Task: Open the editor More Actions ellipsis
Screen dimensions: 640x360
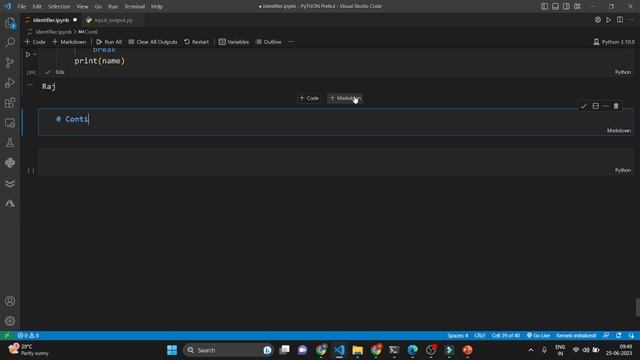Action: pos(631,20)
